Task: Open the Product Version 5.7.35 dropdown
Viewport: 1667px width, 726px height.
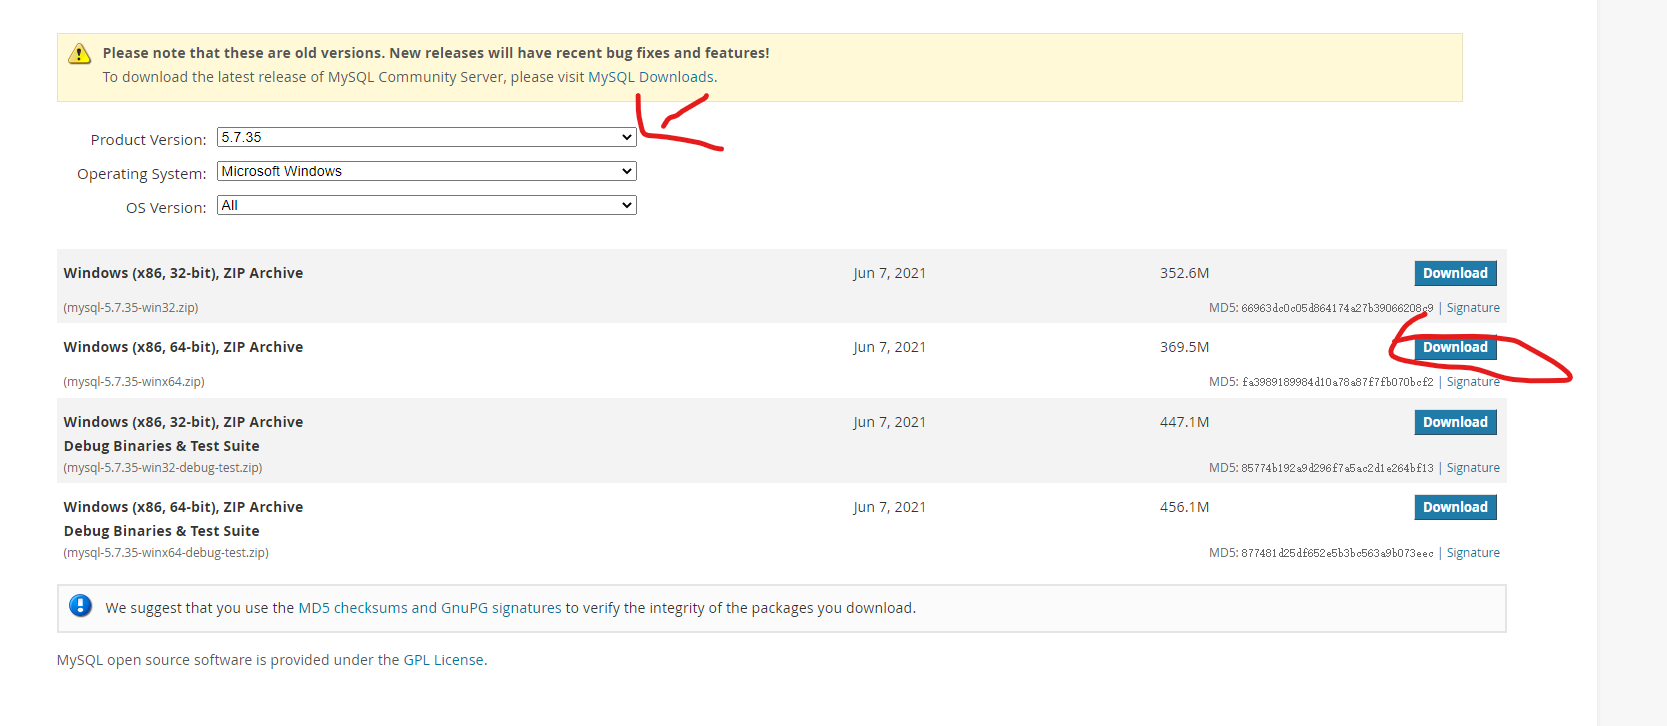Action: (427, 137)
